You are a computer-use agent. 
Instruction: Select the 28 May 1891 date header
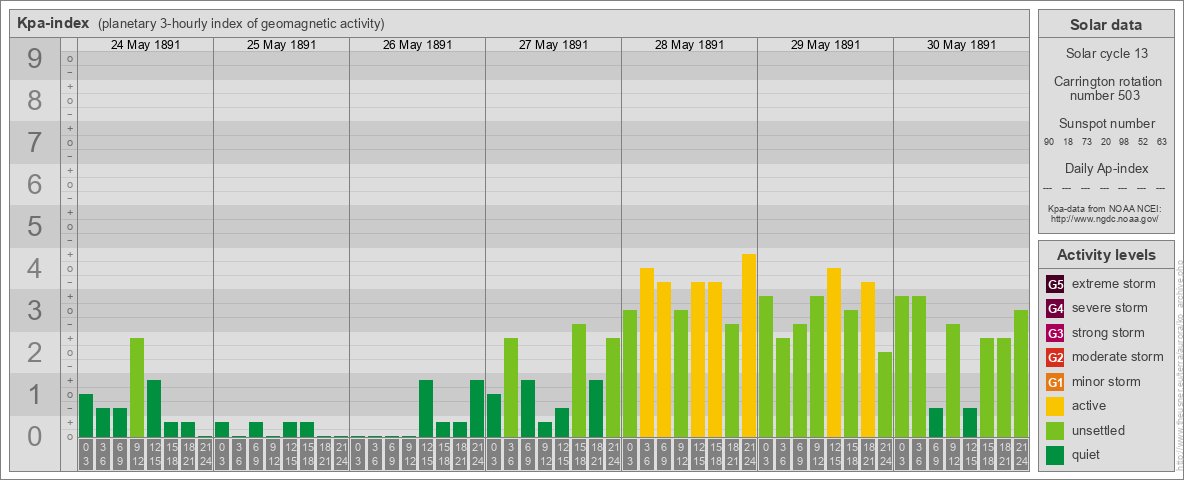689,45
